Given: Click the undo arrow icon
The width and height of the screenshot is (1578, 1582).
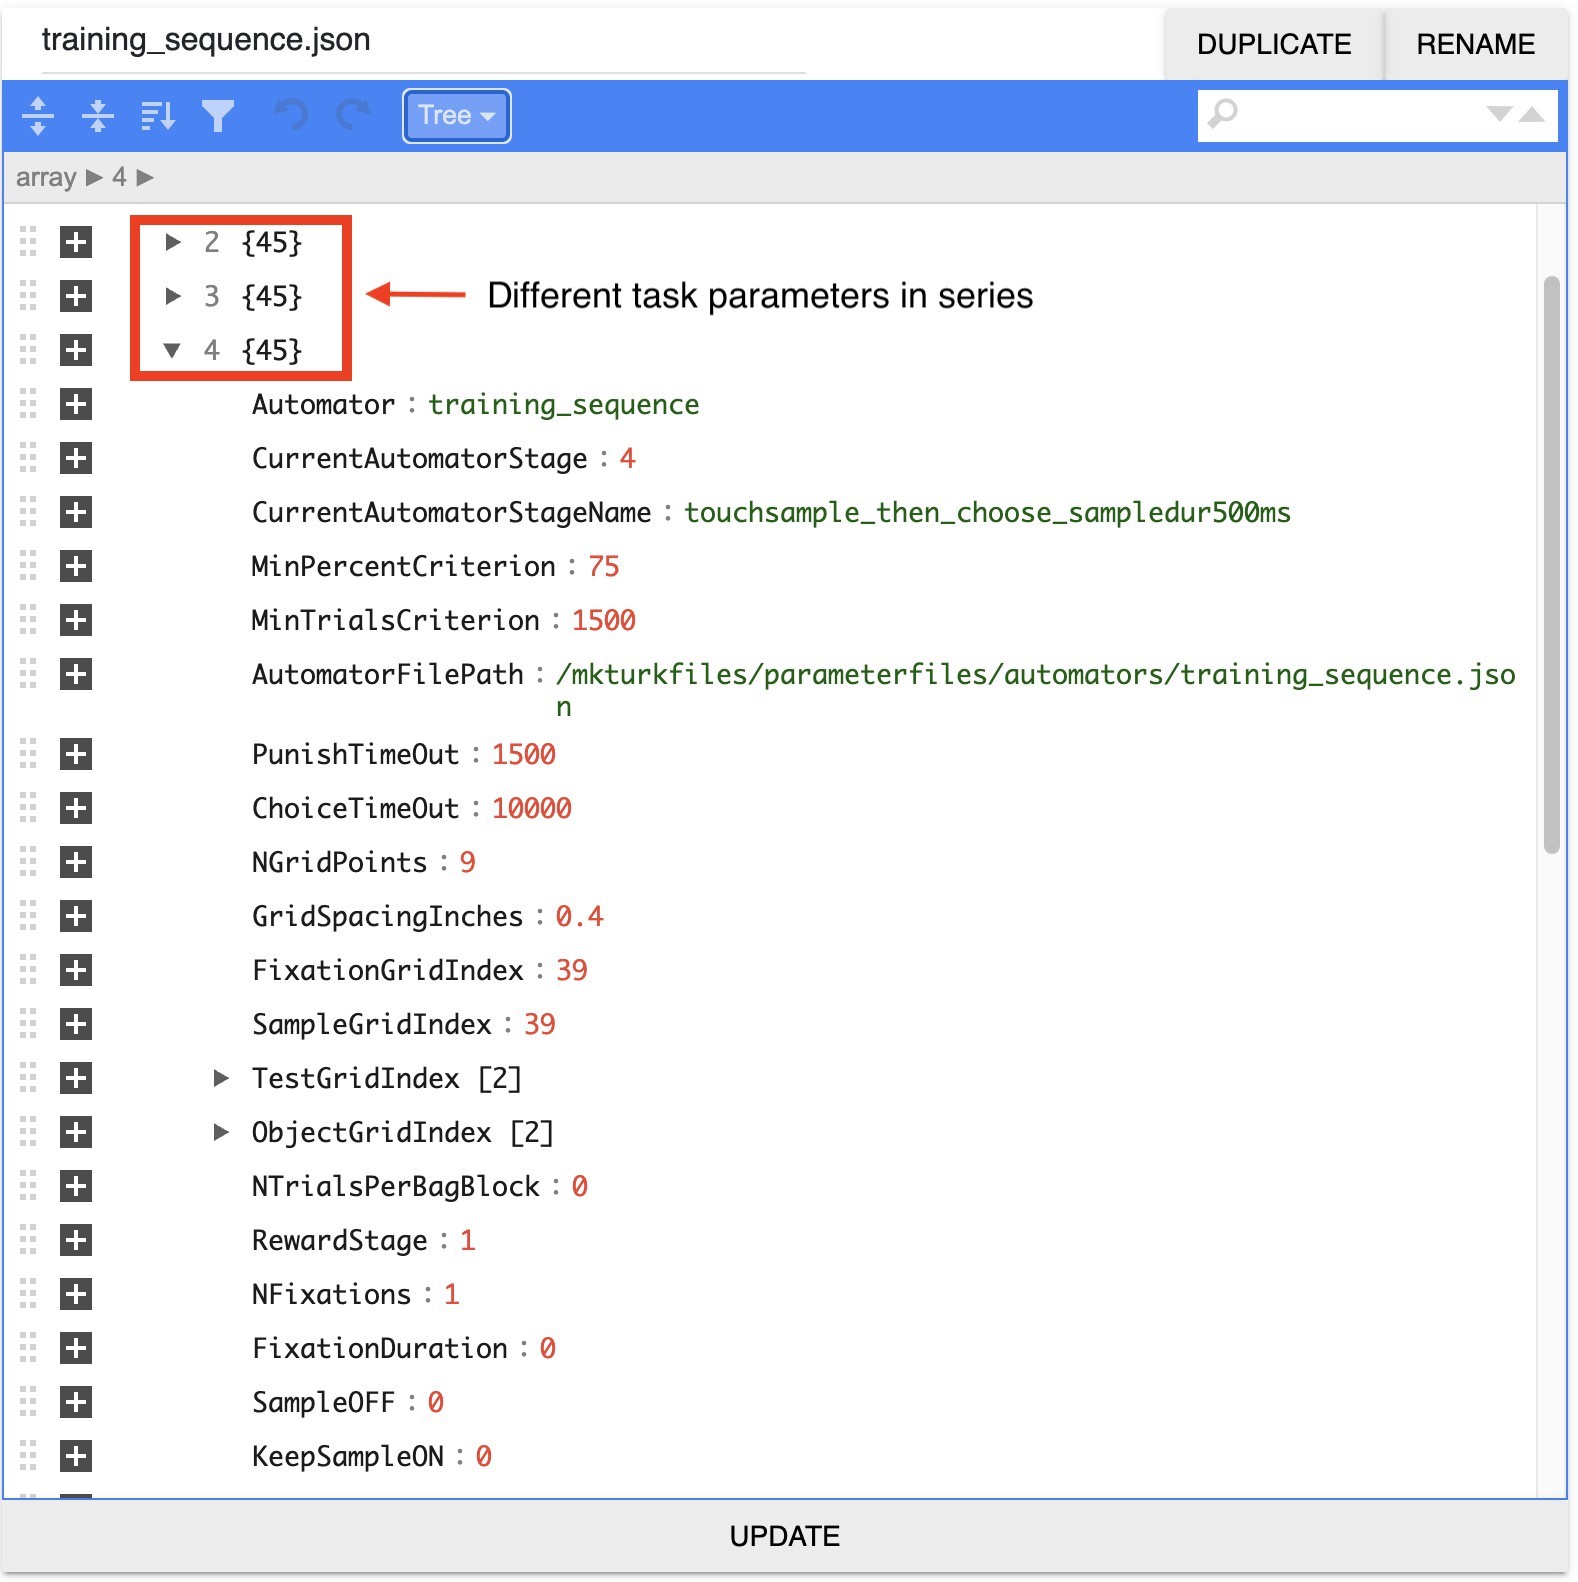Looking at the screenshot, I should [291, 116].
